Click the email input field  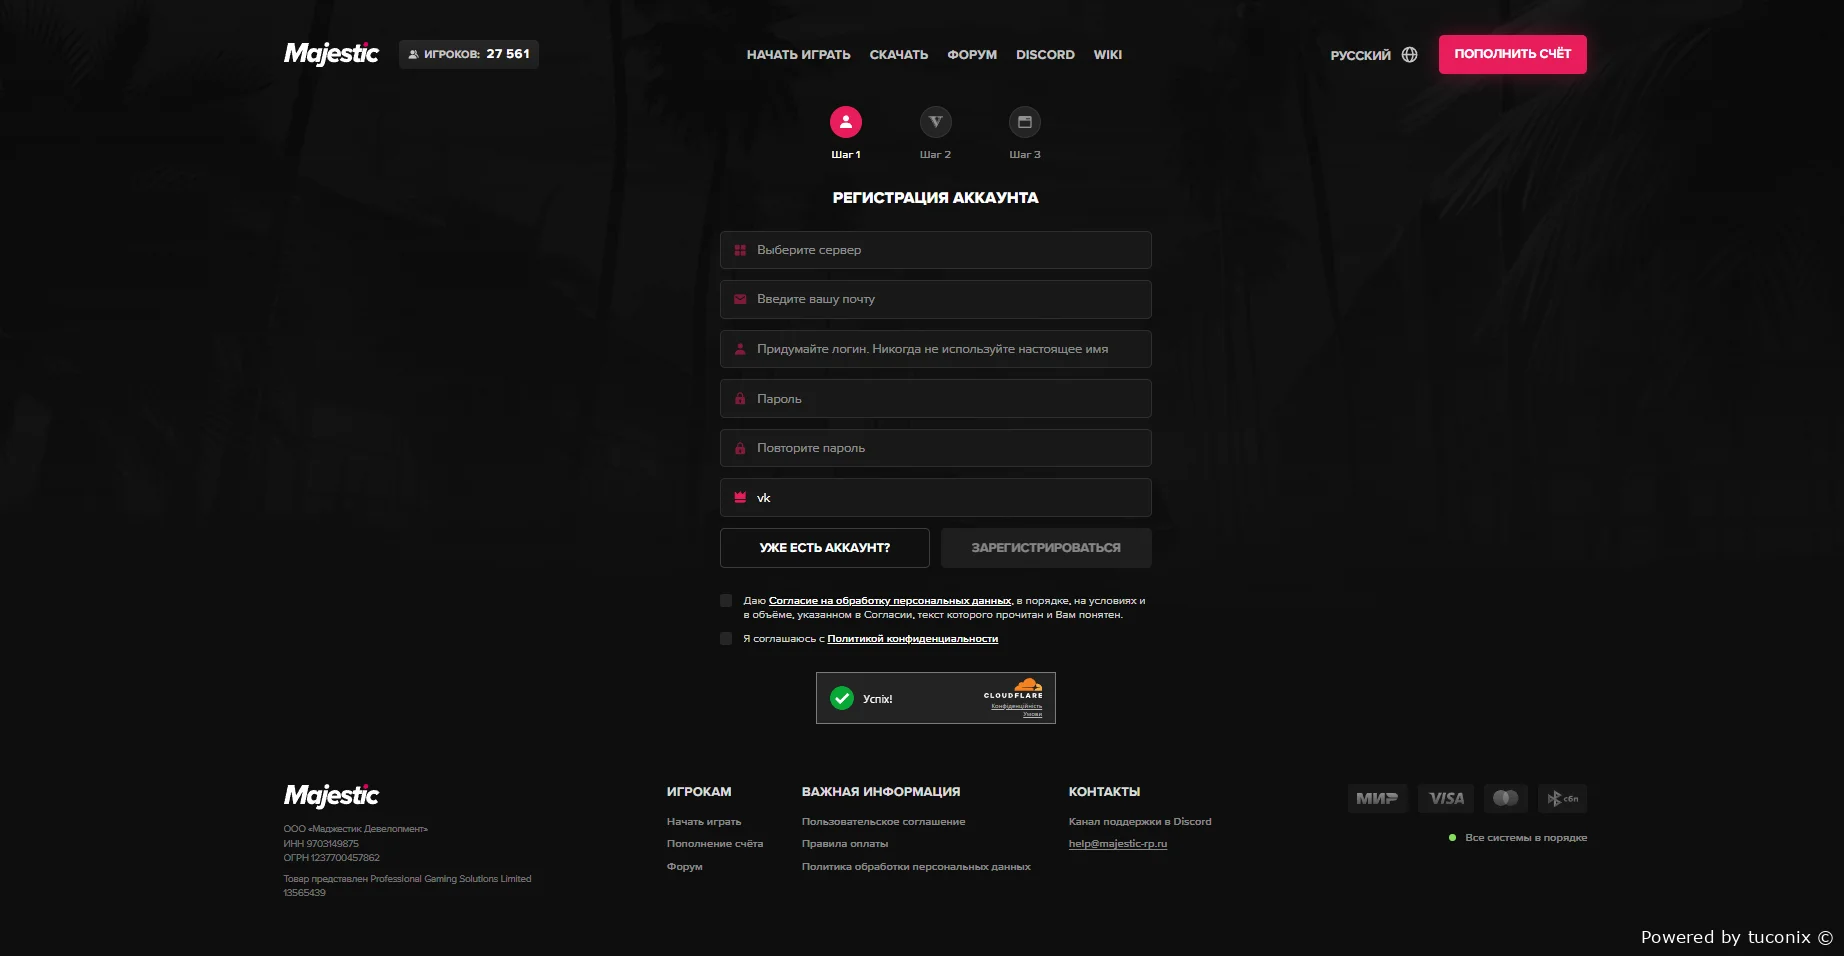click(935, 299)
